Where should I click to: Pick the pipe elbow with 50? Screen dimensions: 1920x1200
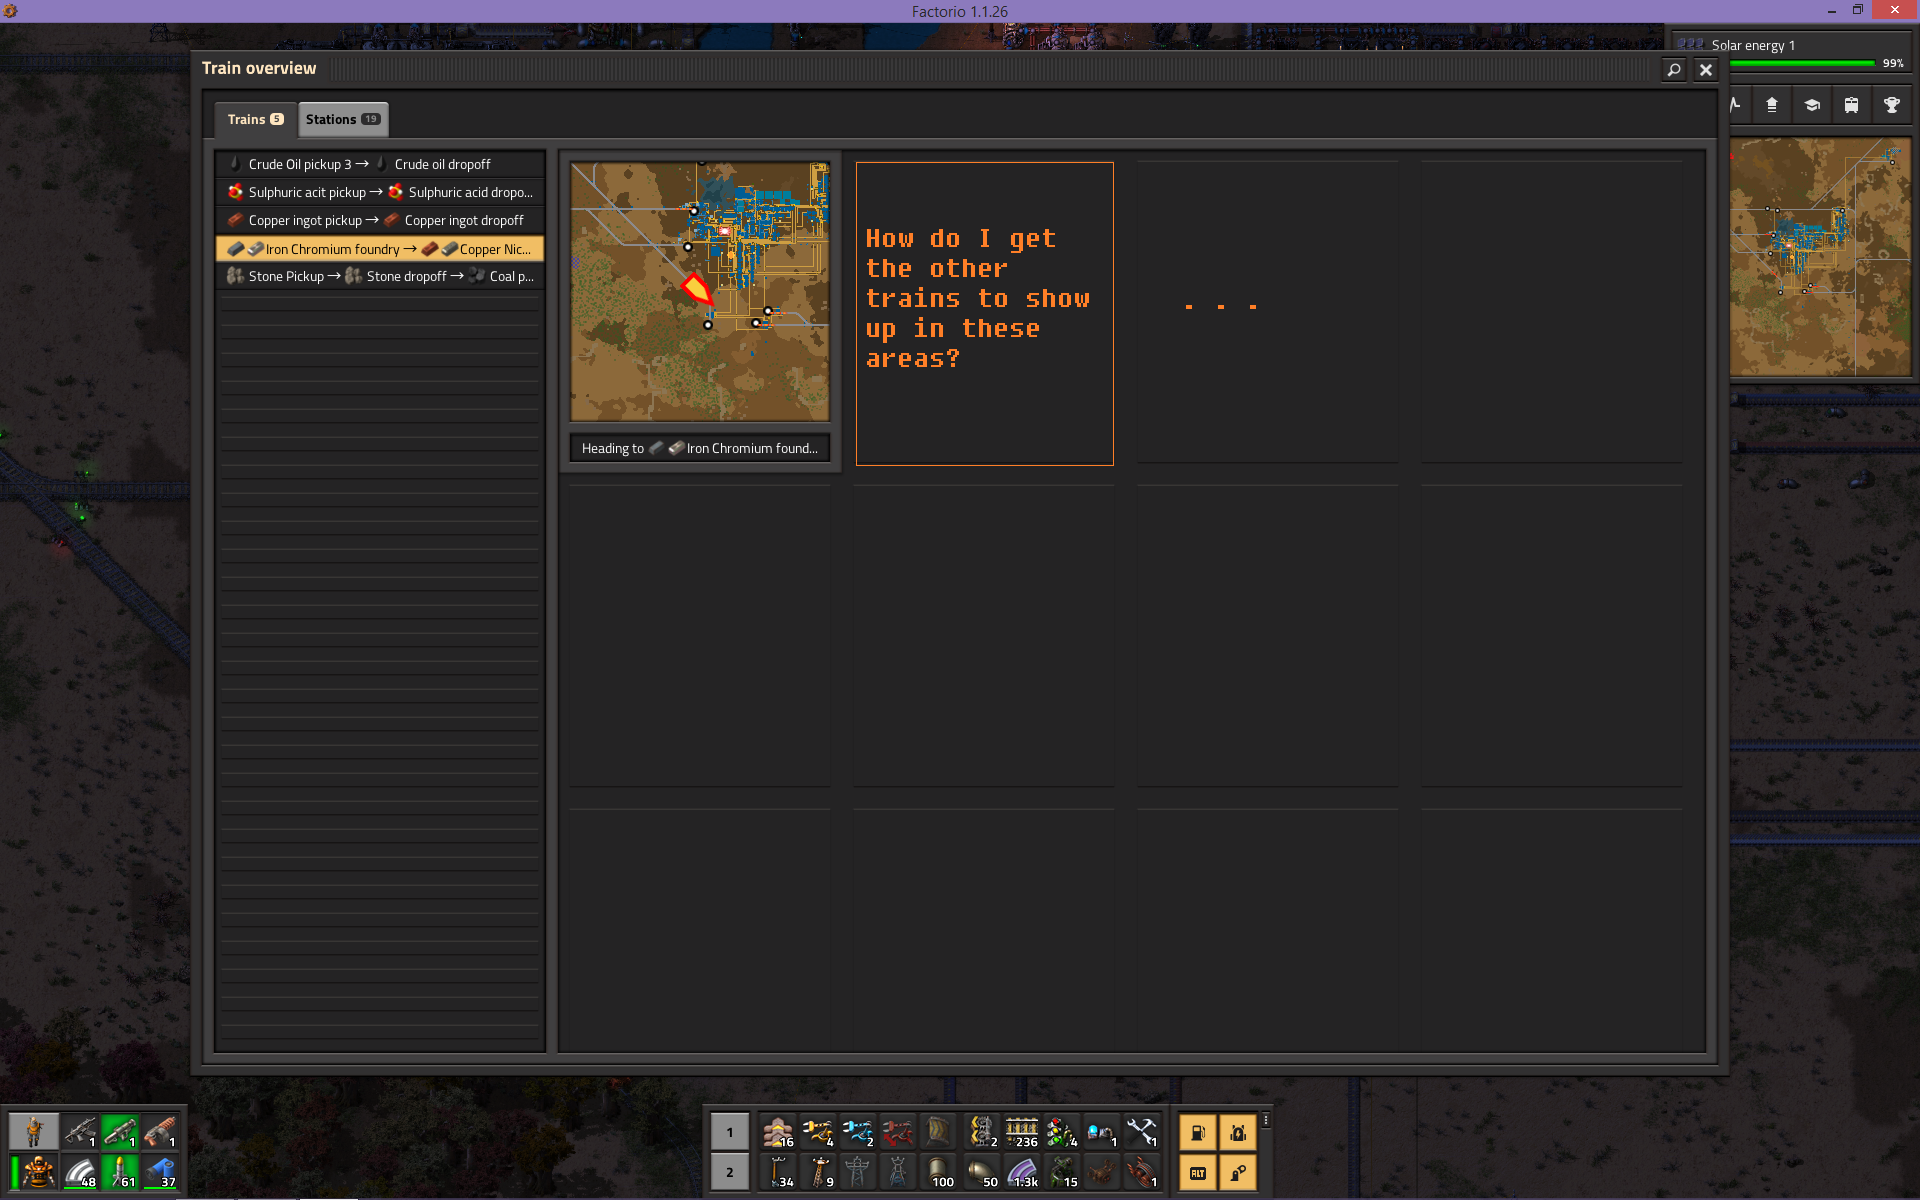tap(982, 1172)
